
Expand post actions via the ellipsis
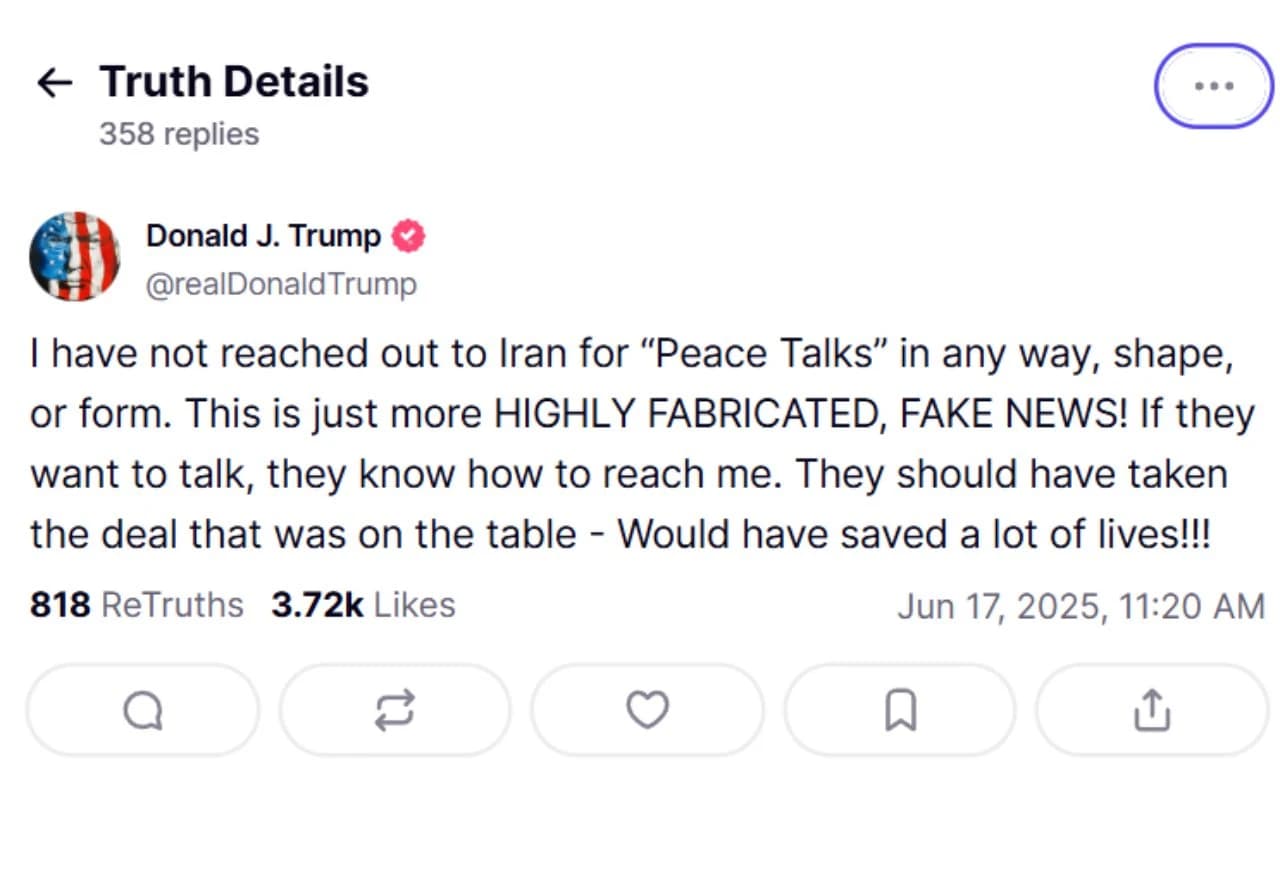pos(1212,86)
